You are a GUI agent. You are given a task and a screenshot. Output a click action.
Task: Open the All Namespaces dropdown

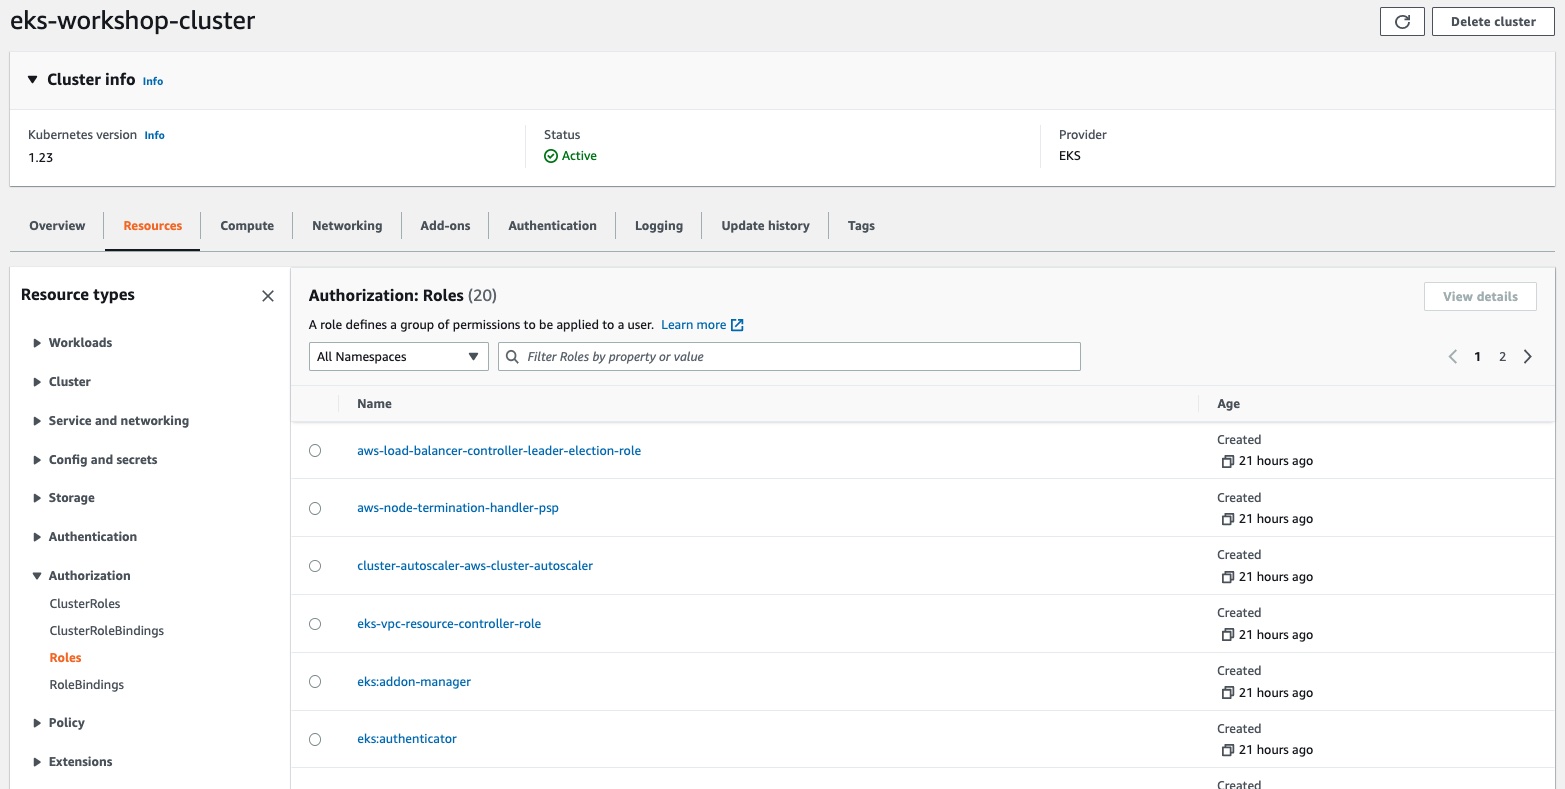click(x=398, y=357)
